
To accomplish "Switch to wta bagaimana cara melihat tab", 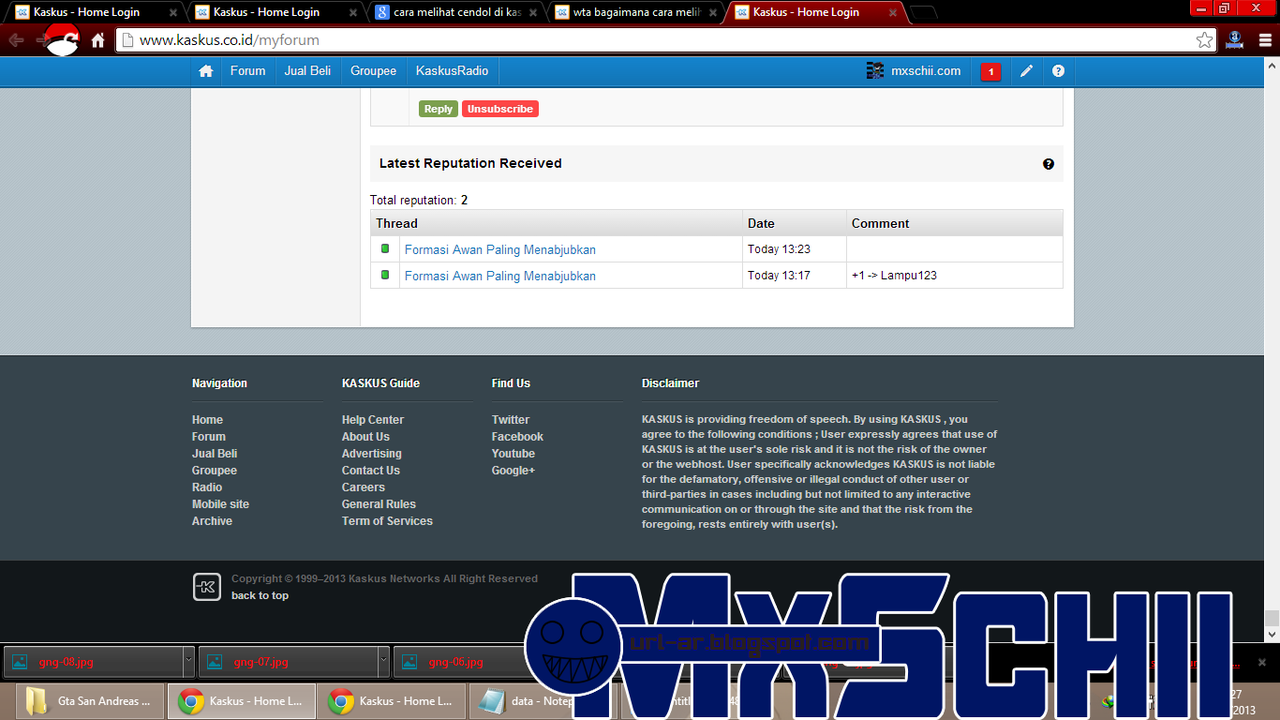I will (x=634, y=12).
